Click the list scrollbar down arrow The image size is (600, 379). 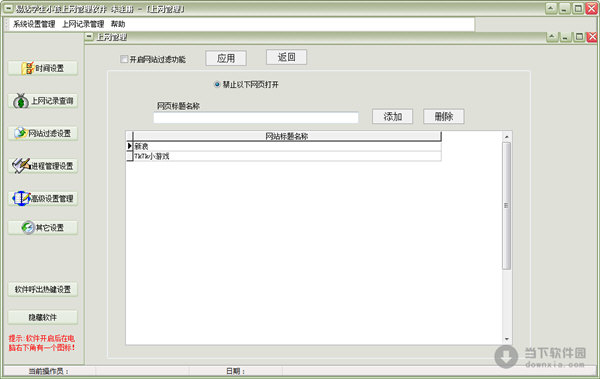(507, 339)
